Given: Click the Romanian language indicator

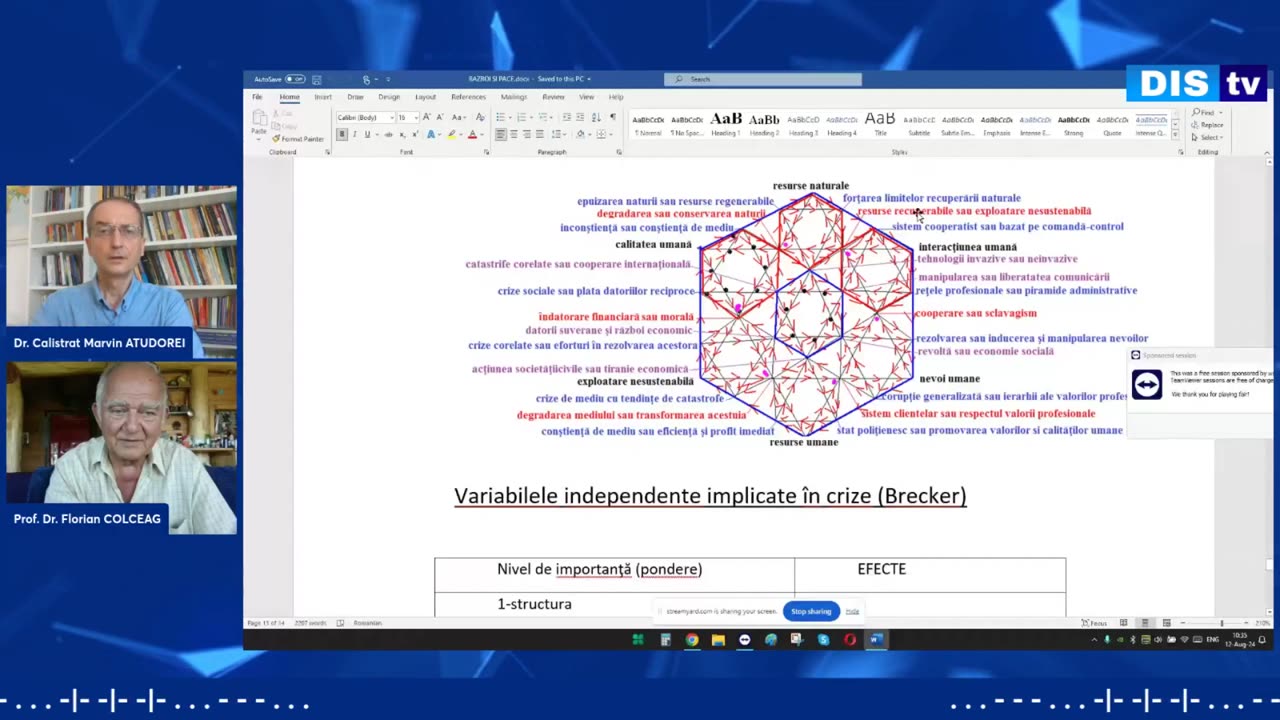Looking at the screenshot, I should click(x=367, y=623).
